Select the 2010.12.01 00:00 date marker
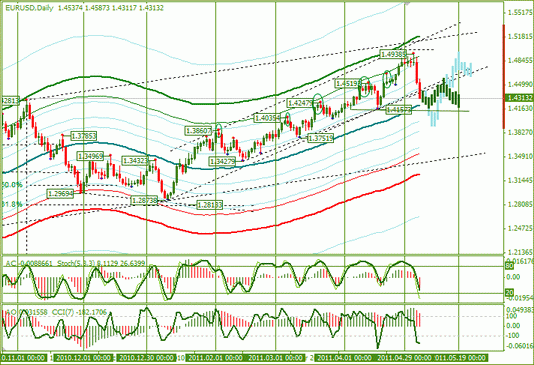534x365 pixels. (x=84, y=358)
